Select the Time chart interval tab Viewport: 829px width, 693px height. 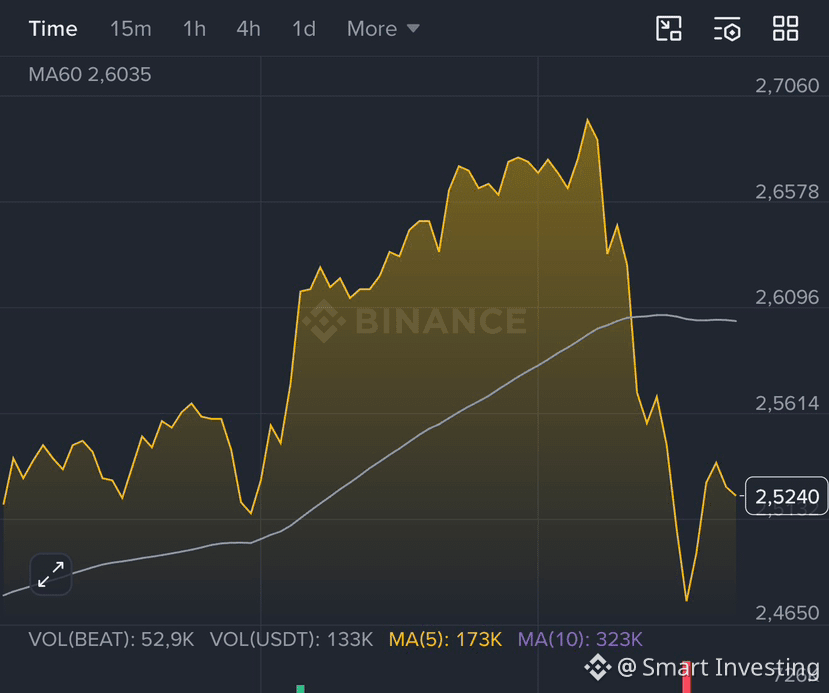click(53, 29)
